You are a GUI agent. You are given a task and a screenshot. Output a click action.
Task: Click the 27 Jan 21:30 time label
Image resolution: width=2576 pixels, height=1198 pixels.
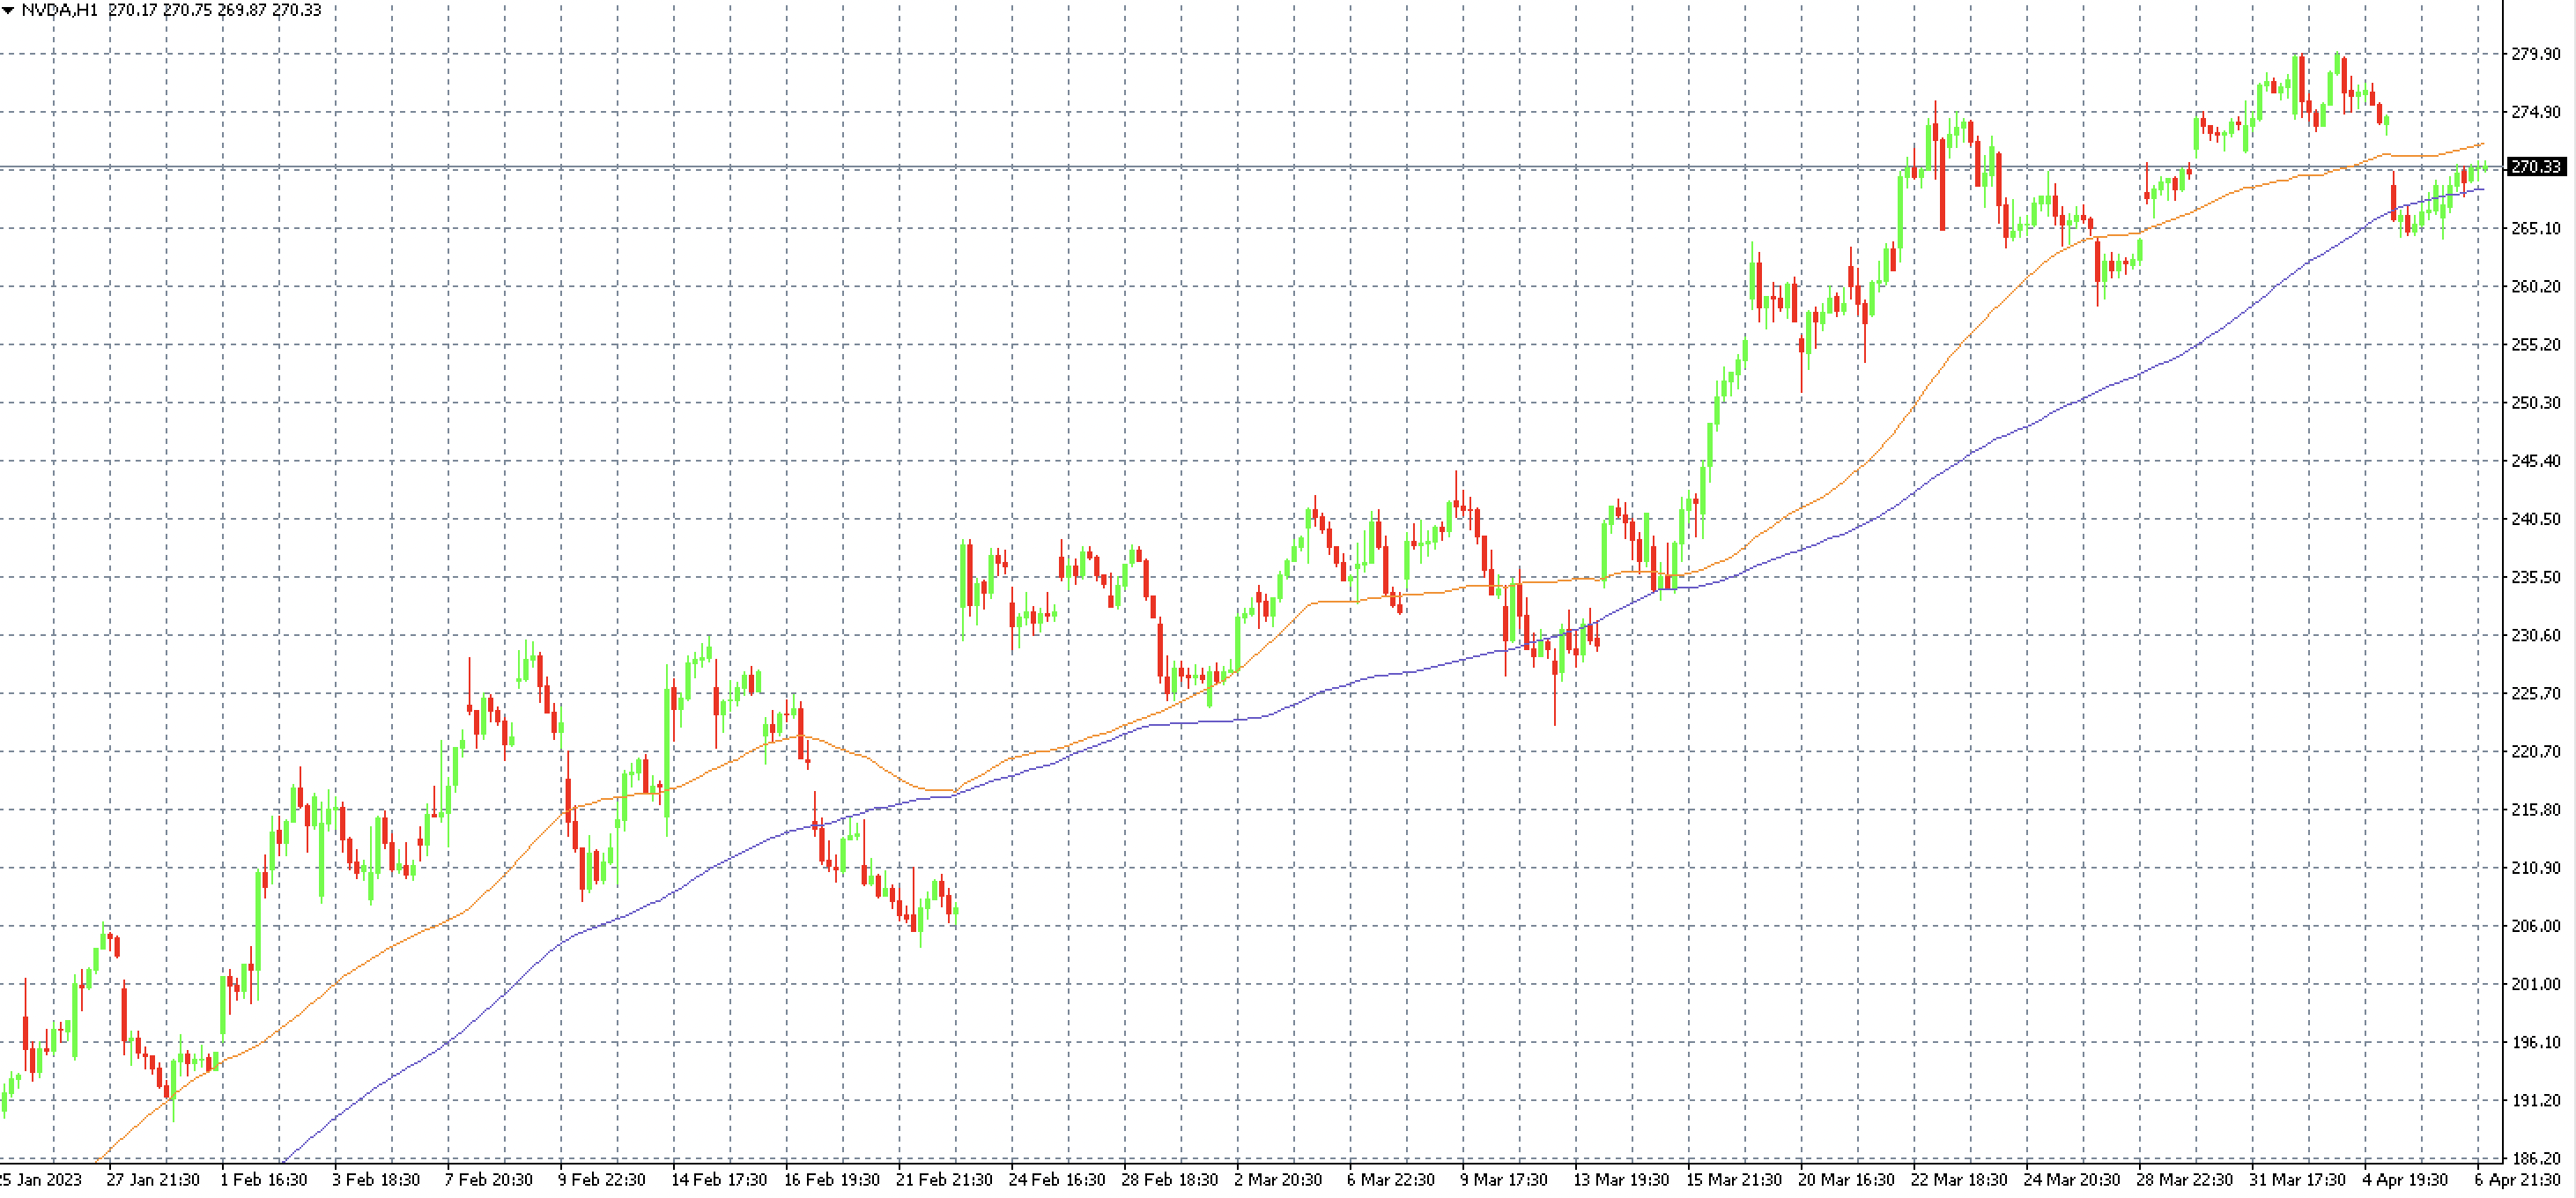tap(153, 1180)
